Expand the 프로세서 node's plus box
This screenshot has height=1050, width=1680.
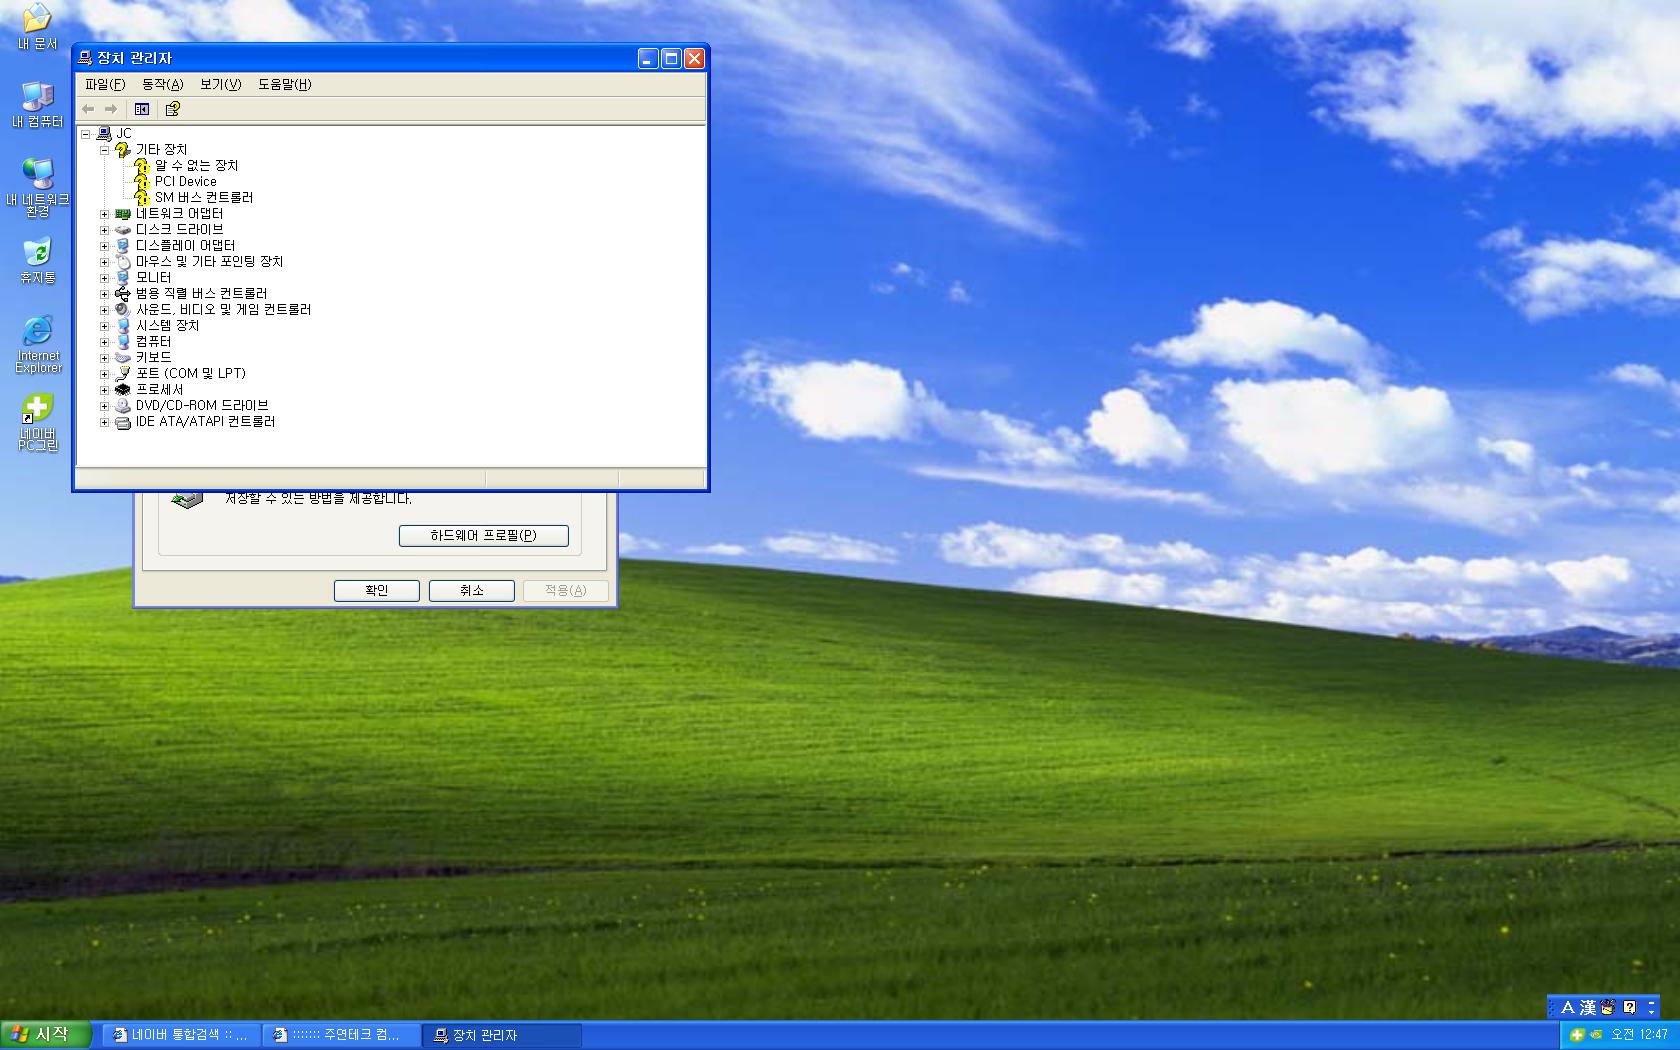point(104,390)
